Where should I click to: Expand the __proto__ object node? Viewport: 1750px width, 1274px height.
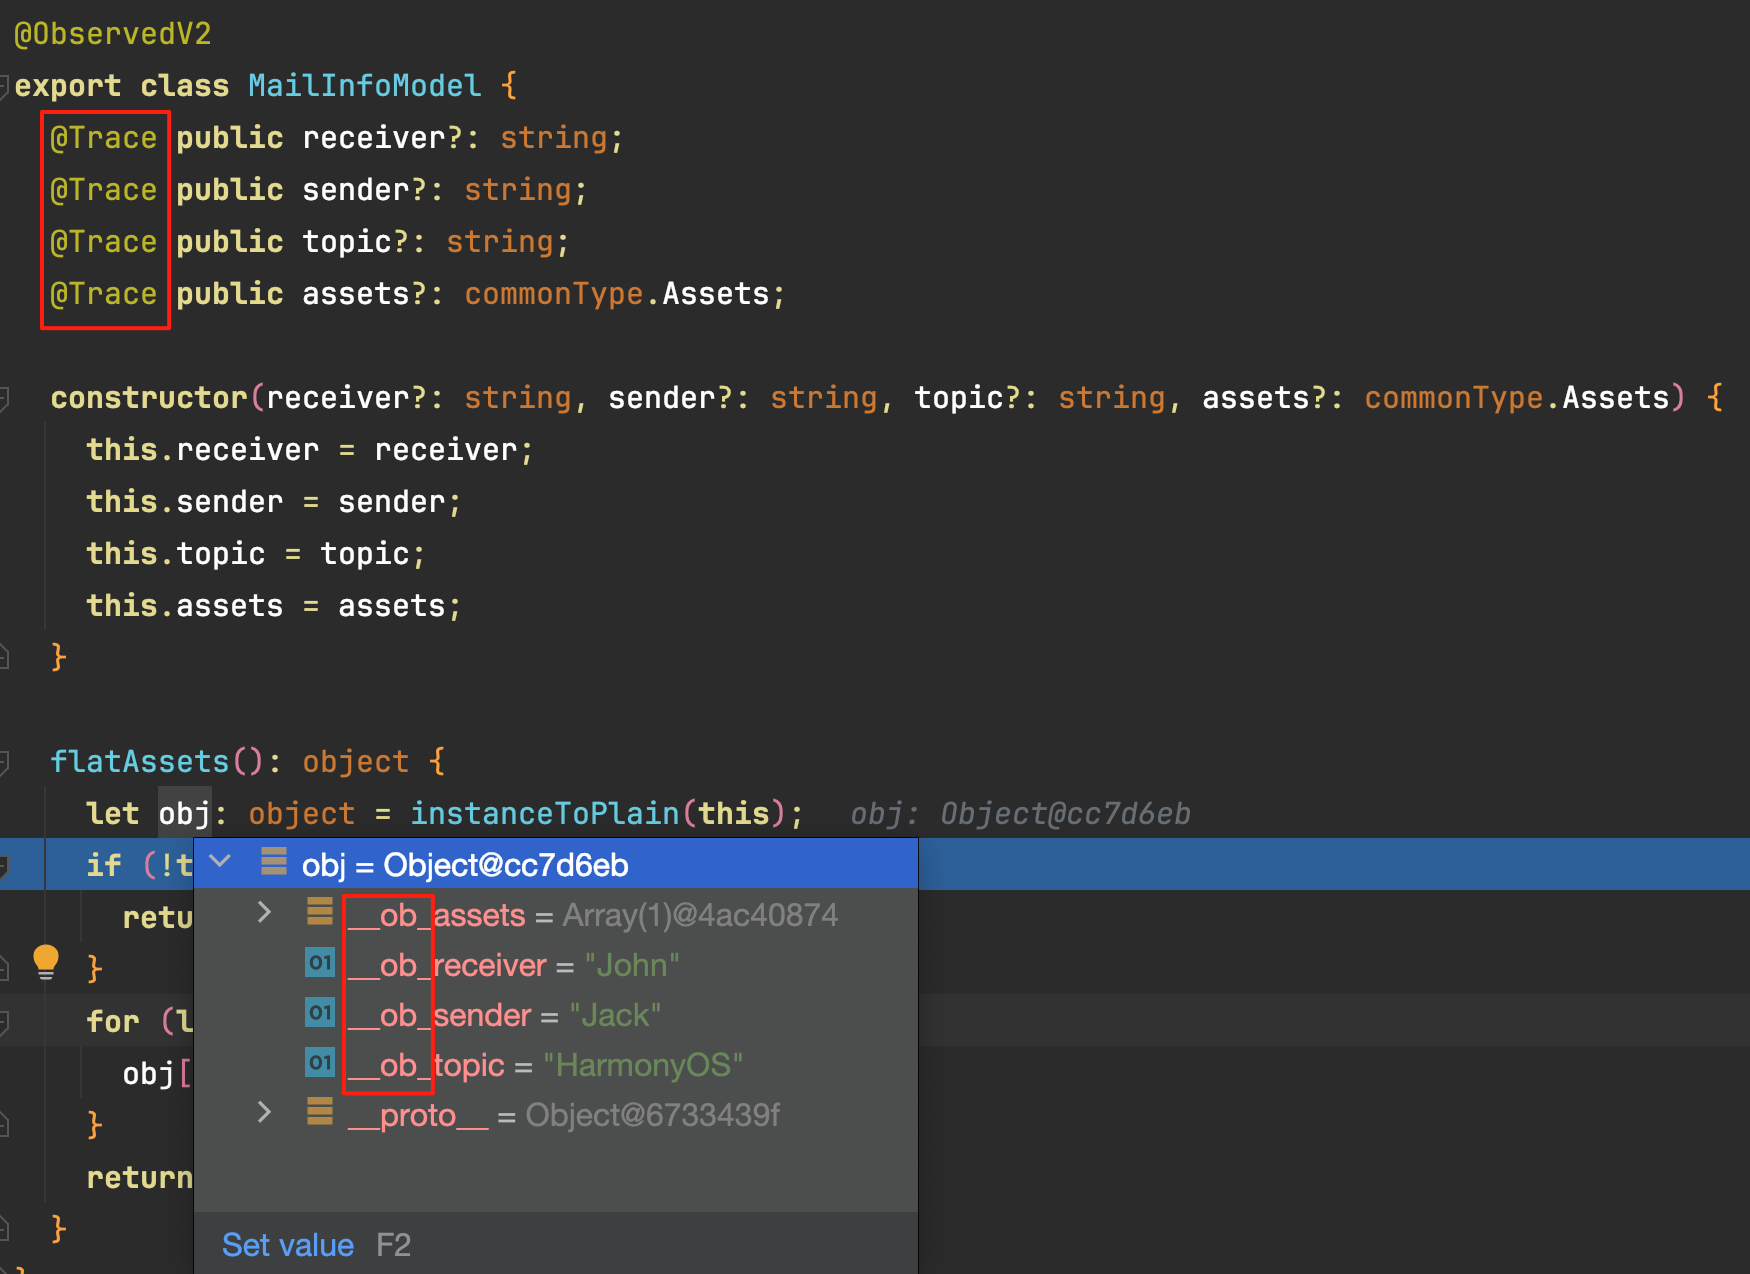point(264,1112)
